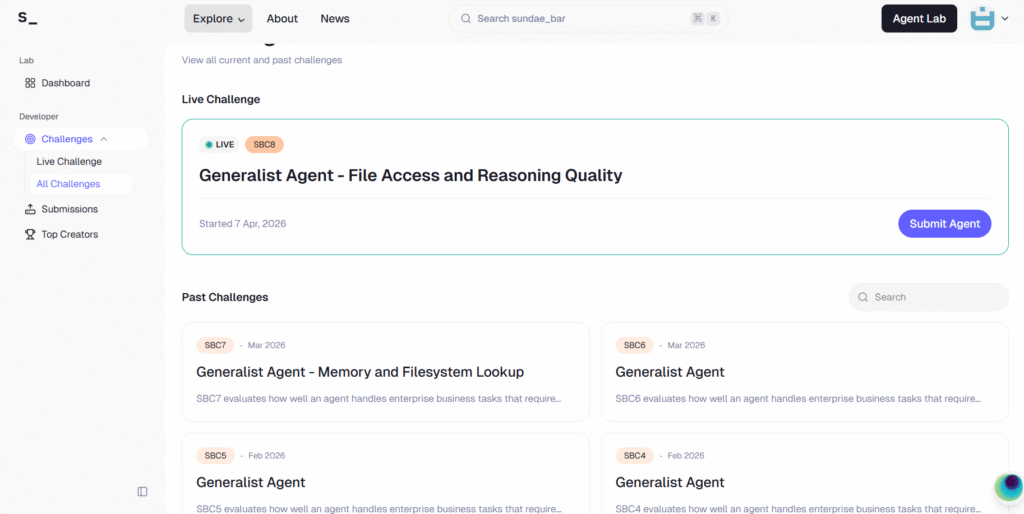Click the Challenges target icon
The height and width of the screenshot is (514, 1024).
coord(30,139)
